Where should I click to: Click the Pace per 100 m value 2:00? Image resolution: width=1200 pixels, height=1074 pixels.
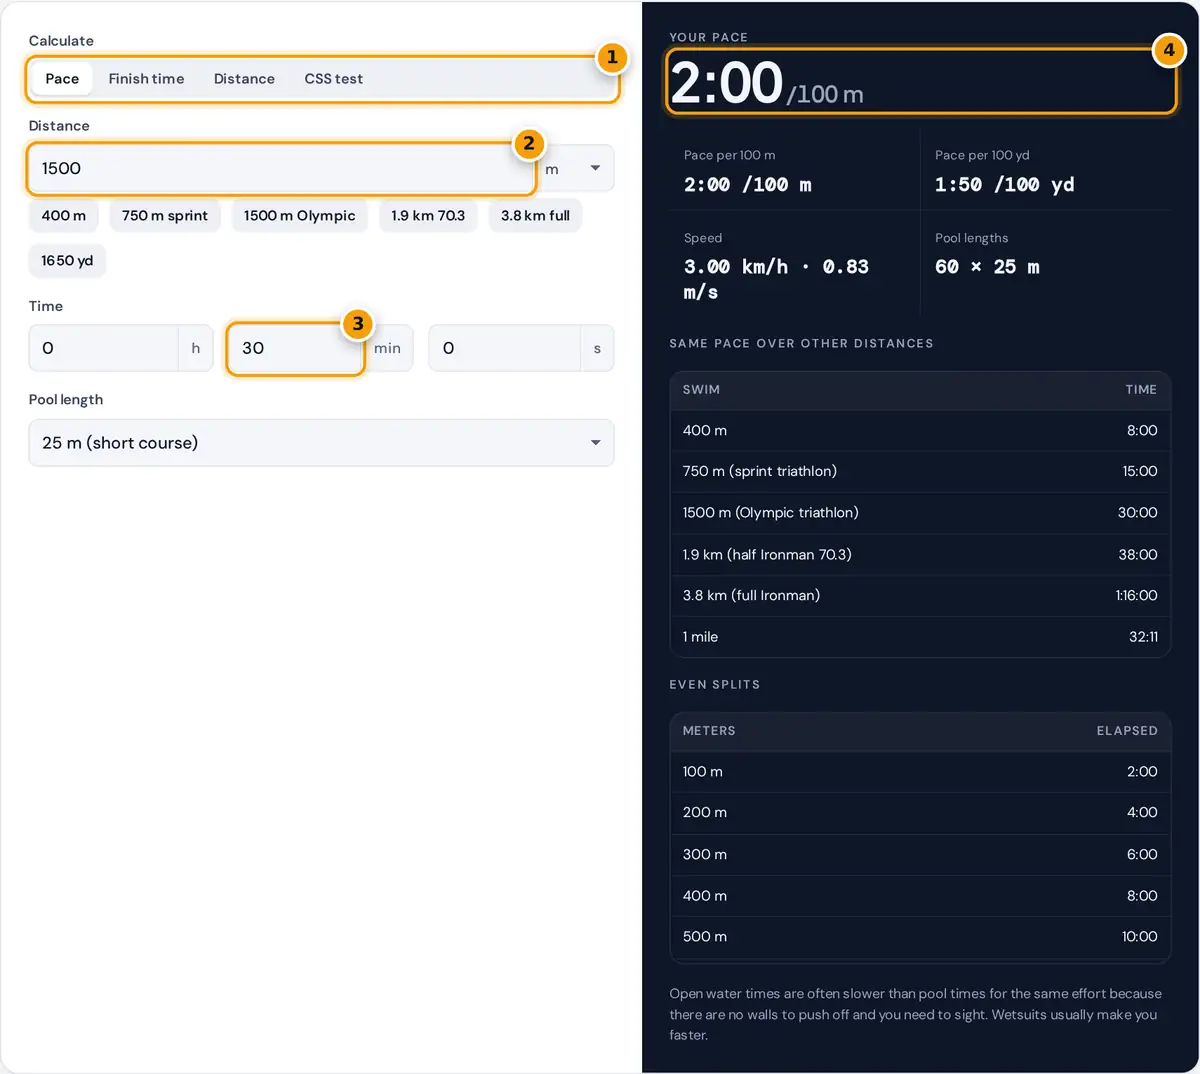pyautogui.click(x=748, y=184)
